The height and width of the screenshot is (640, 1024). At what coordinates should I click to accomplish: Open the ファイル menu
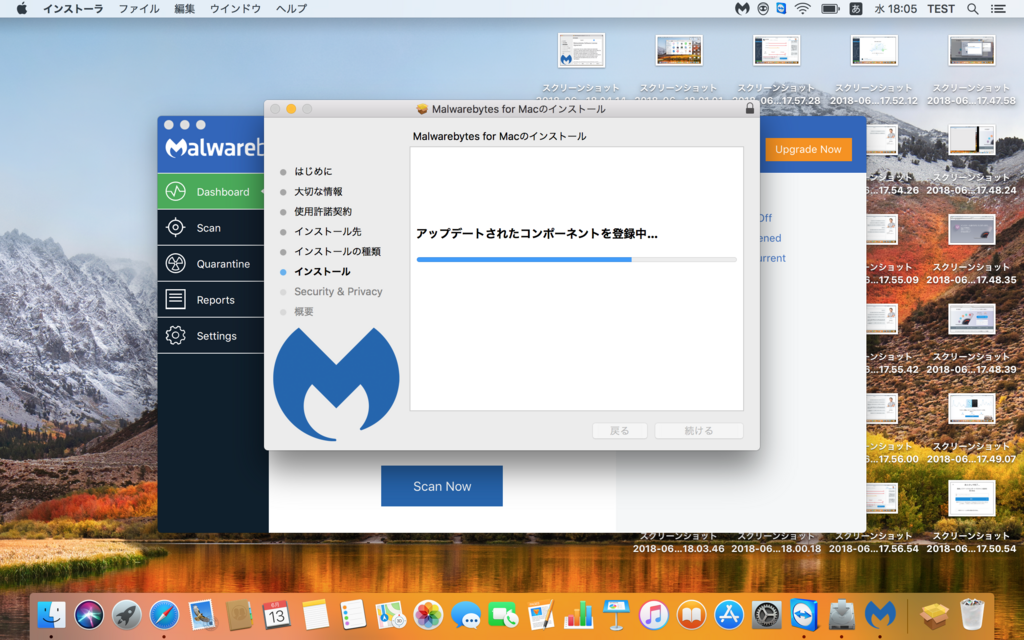pos(138,8)
